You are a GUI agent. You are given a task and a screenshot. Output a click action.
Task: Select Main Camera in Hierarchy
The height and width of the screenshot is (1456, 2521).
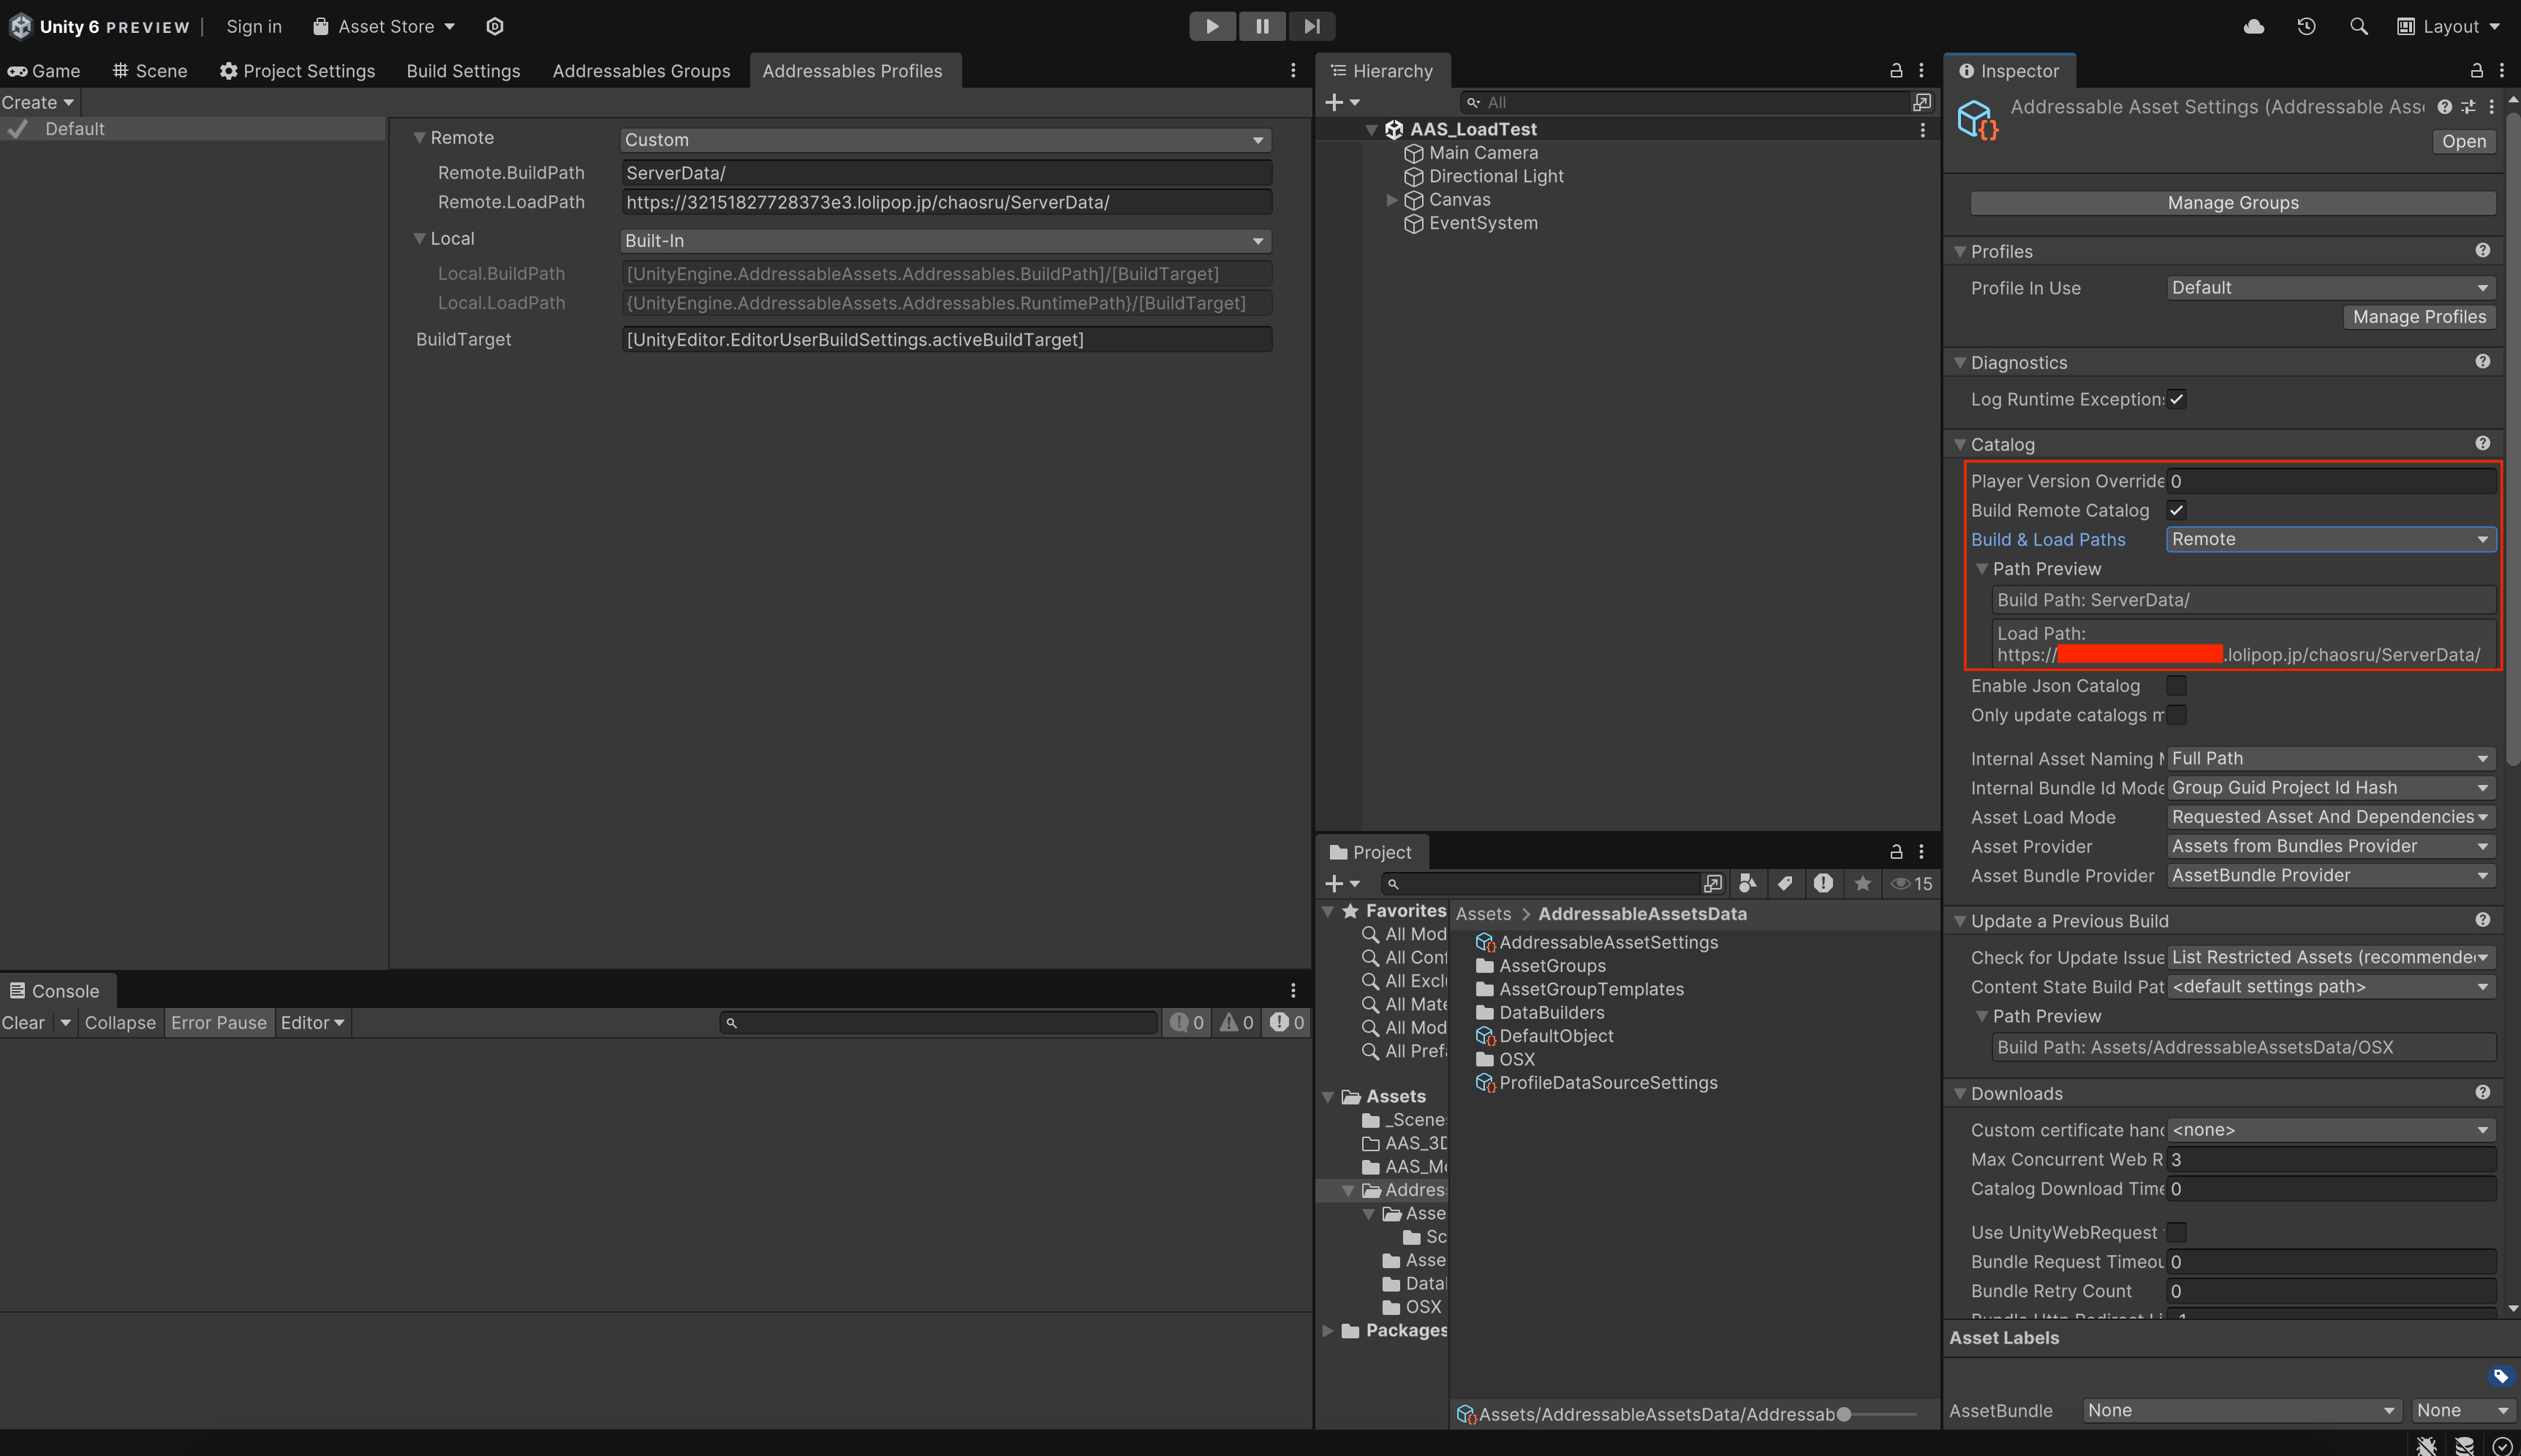click(1483, 153)
